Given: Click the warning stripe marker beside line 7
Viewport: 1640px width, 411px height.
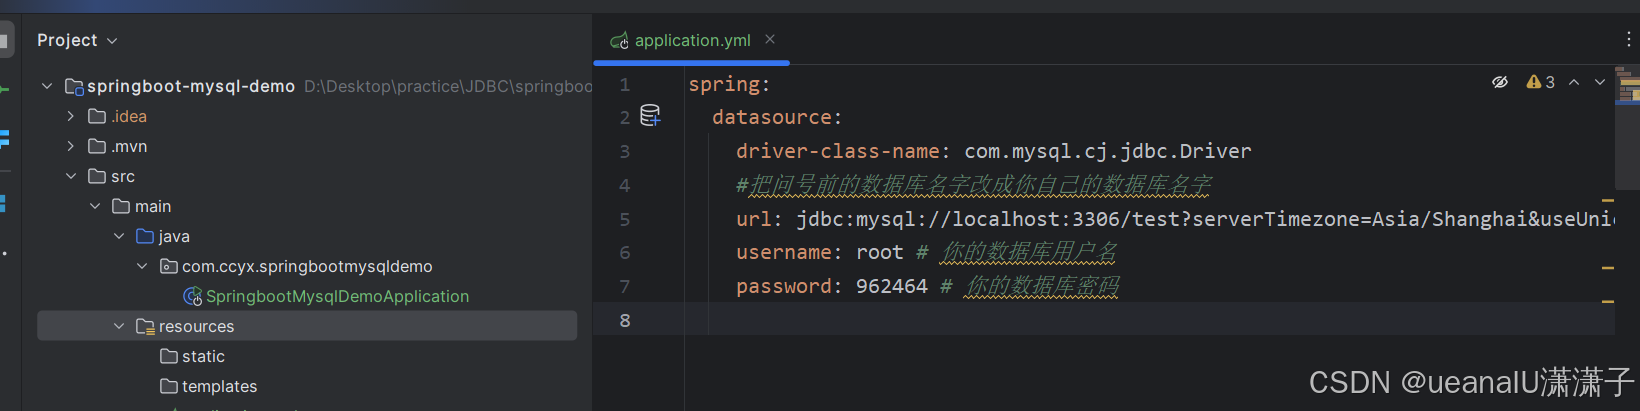Looking at the screenshot, I should point(1608,301).
